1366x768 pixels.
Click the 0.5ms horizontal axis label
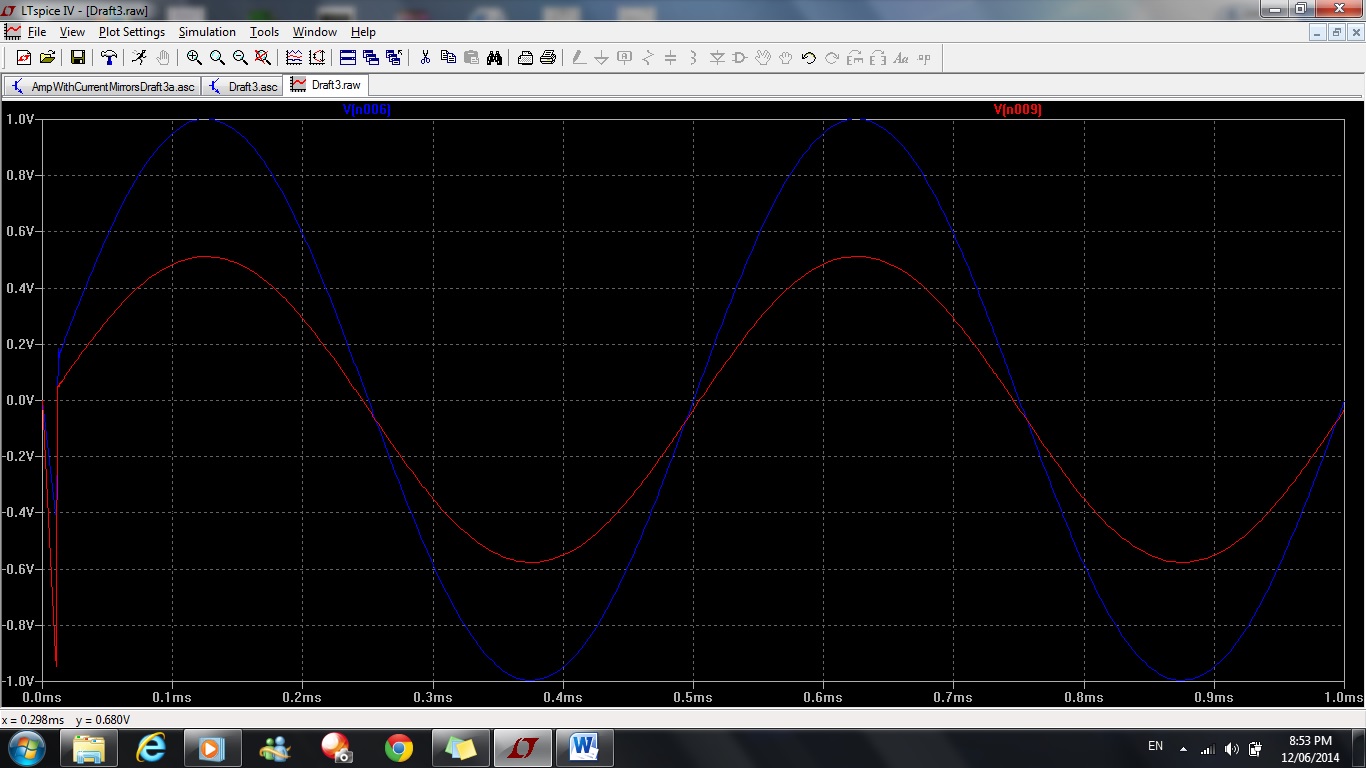pyautogui.click(x=692, y=697)
